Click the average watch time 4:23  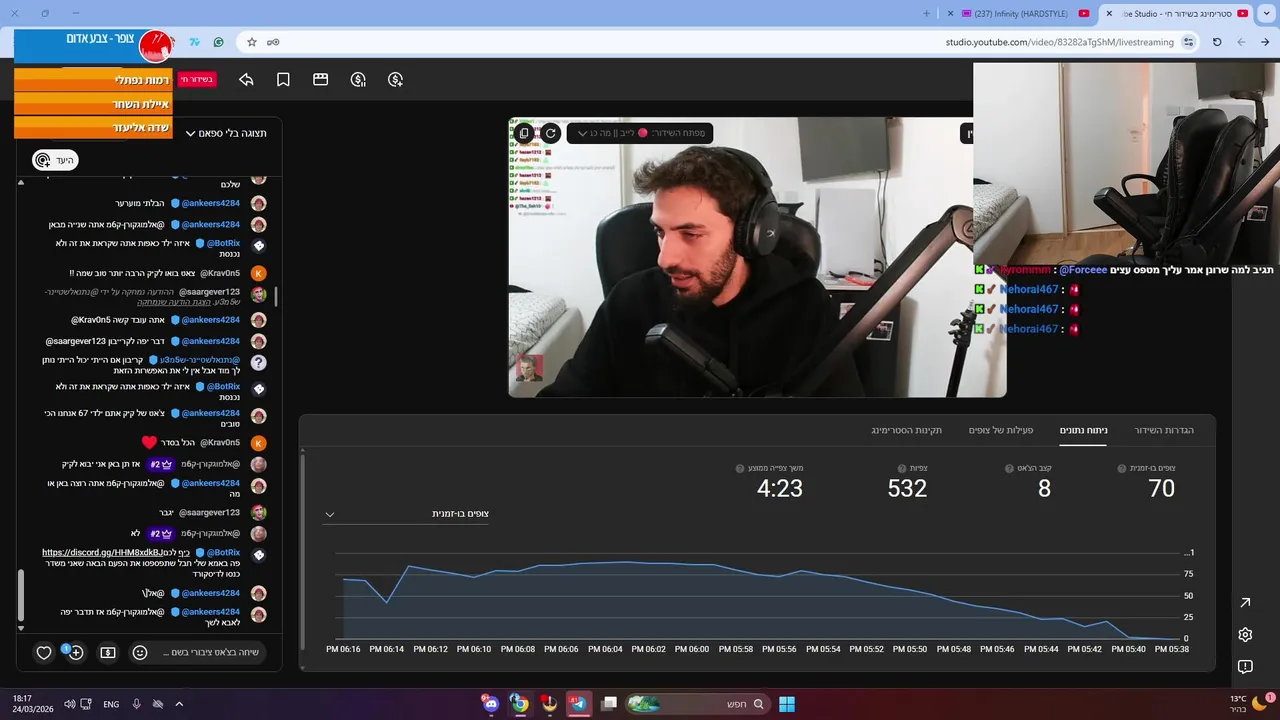tap(780, 488)
